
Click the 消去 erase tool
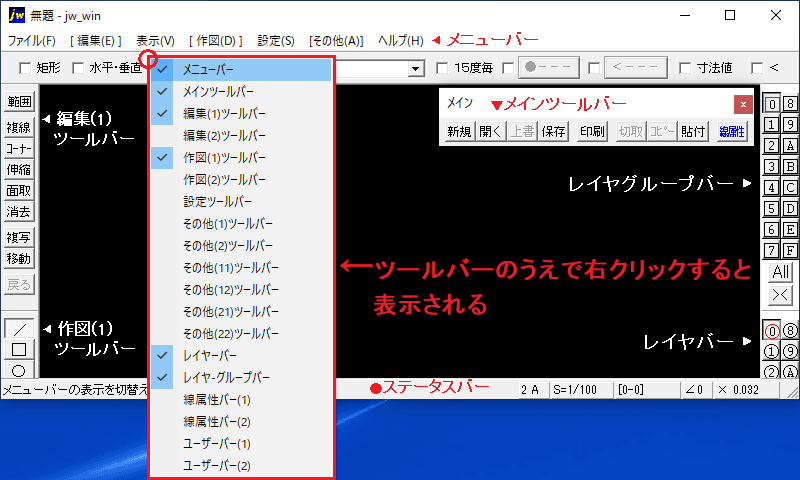(x=19, y=211)
